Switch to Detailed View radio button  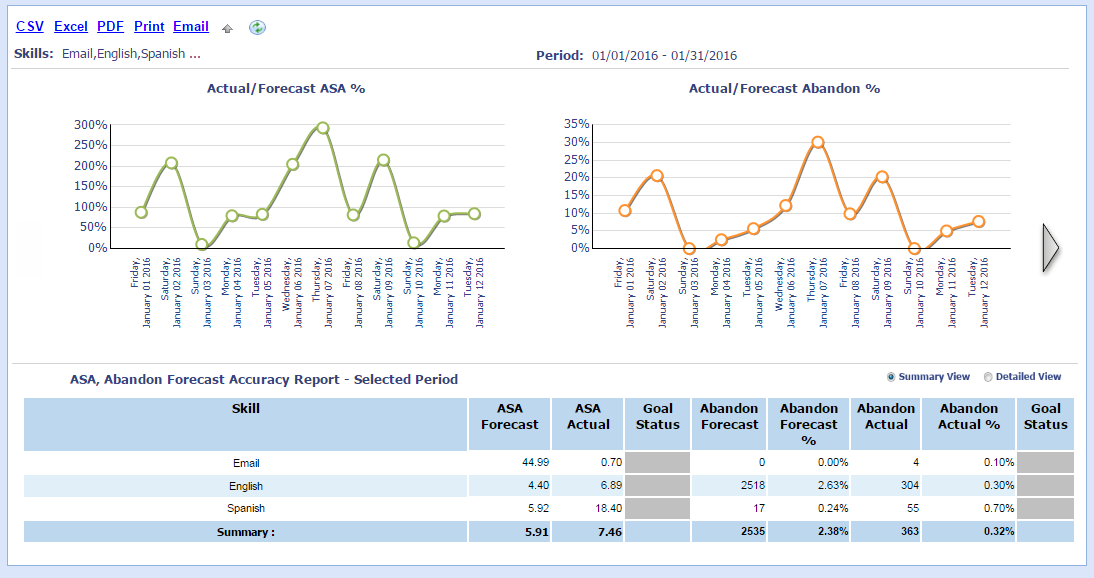(x=988, y=377)
